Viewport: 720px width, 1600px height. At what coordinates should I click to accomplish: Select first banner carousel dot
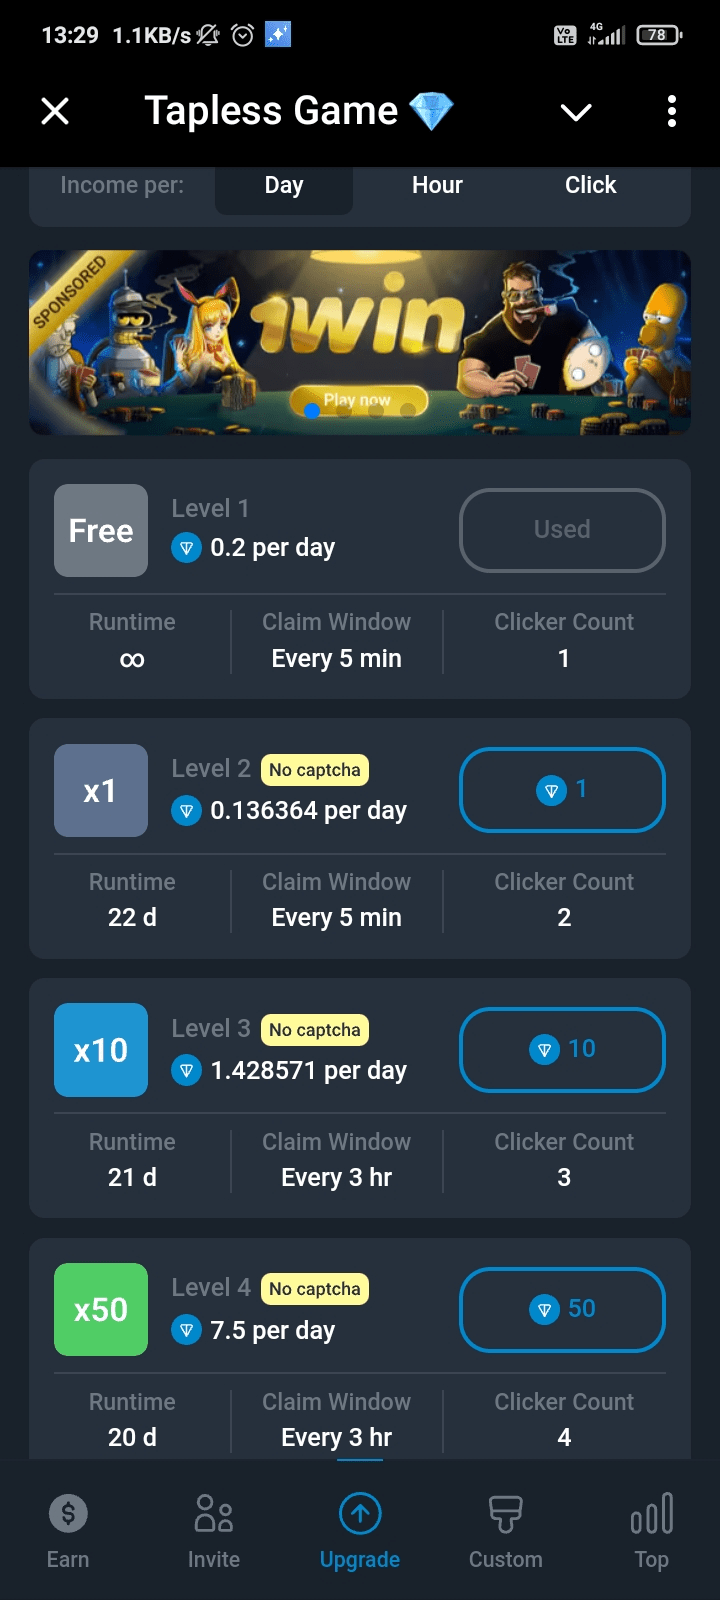(312, 410)
